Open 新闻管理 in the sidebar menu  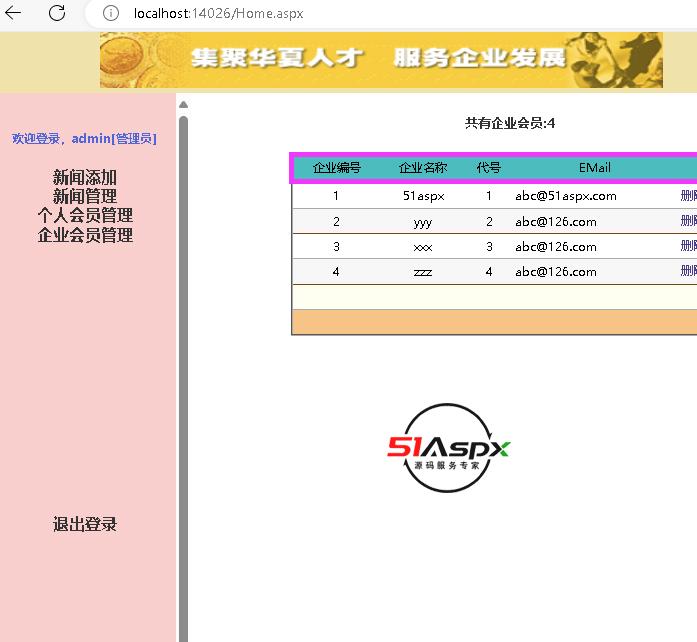pos(85,196)
